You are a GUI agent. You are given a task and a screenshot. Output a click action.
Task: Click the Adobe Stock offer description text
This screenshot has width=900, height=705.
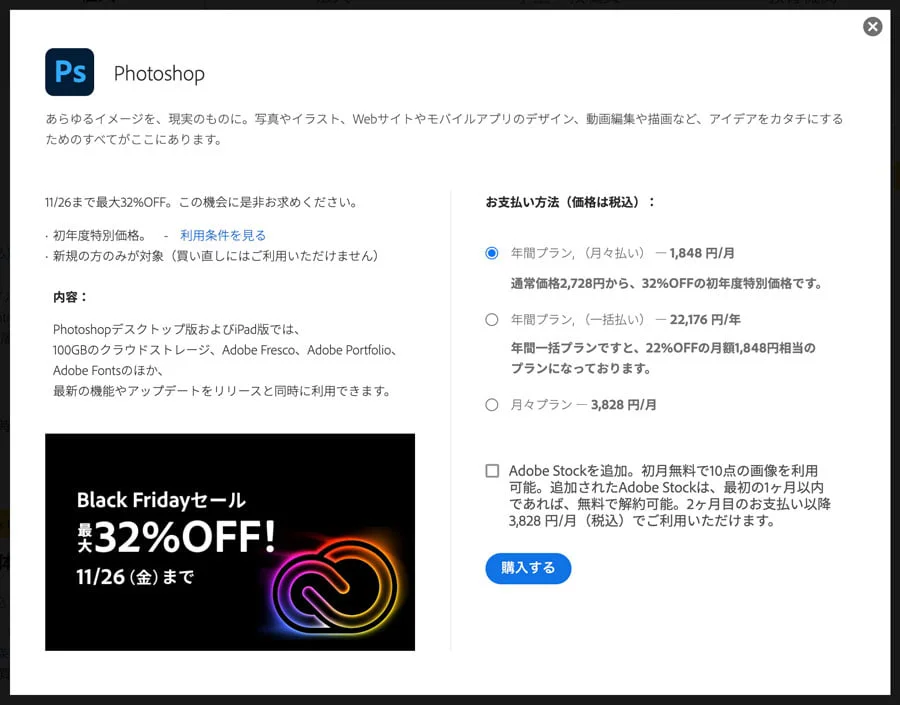669,495
